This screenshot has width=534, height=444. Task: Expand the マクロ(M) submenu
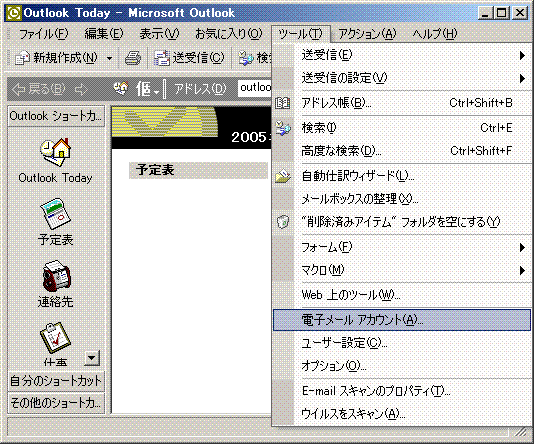click(x=522, y=270)
